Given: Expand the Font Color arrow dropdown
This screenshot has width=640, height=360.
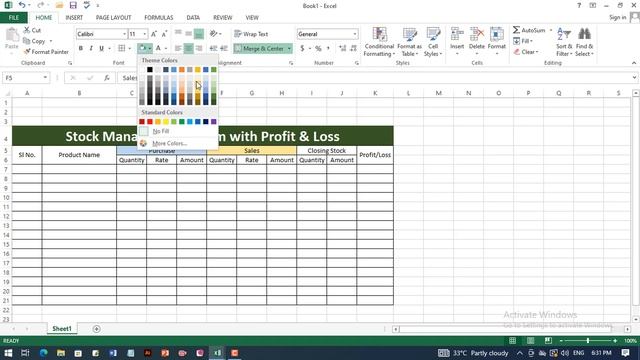Looking at the screenshot, I should click(x=166, y=48).
